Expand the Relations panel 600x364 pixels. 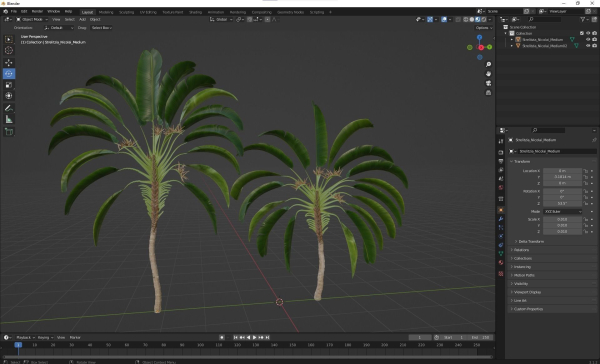coord(521,250)
